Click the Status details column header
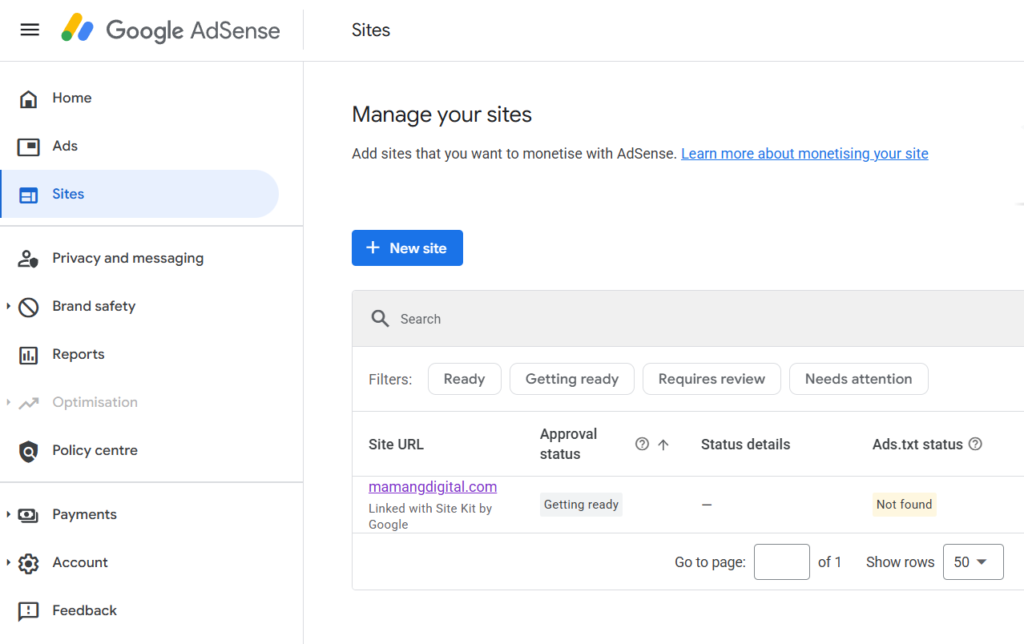1024x644 pixels. click(745, 444)
